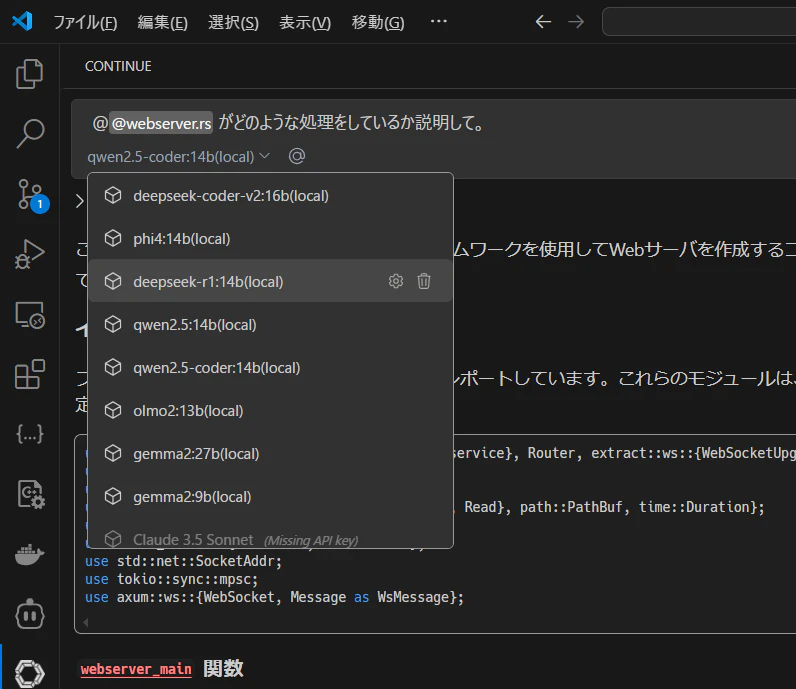
Task: Open Source Control view with 1 badge
Action: [x=31, y=195]
